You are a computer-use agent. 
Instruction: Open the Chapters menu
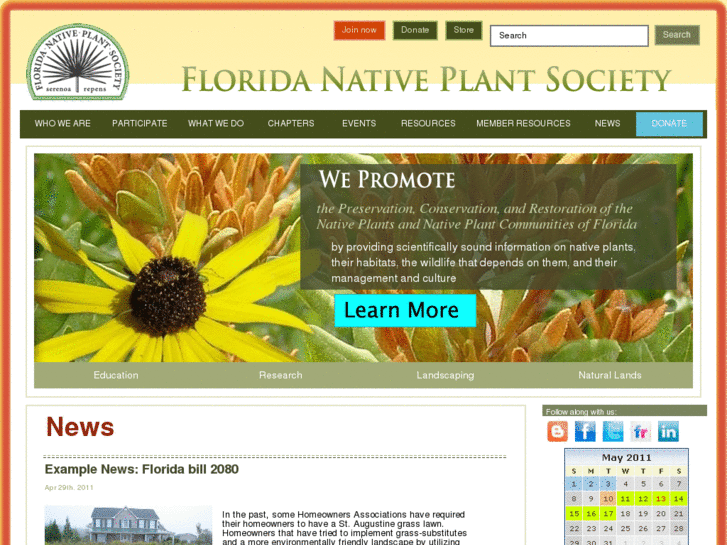coord(291,124)
